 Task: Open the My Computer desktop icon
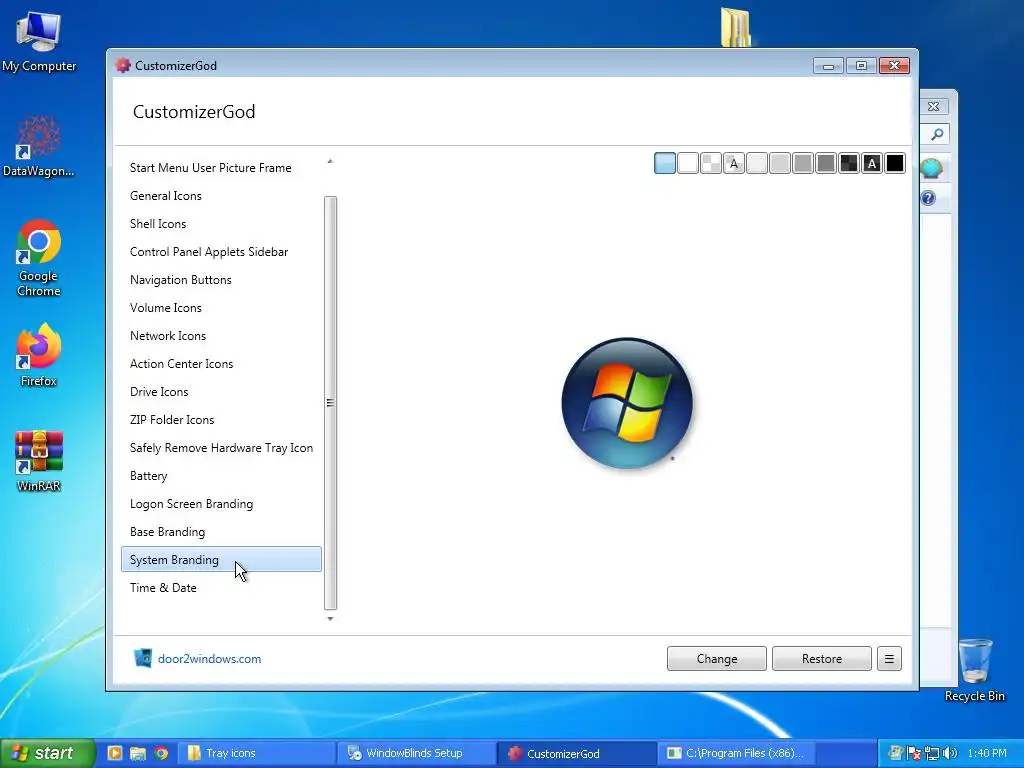coord(39,42)
